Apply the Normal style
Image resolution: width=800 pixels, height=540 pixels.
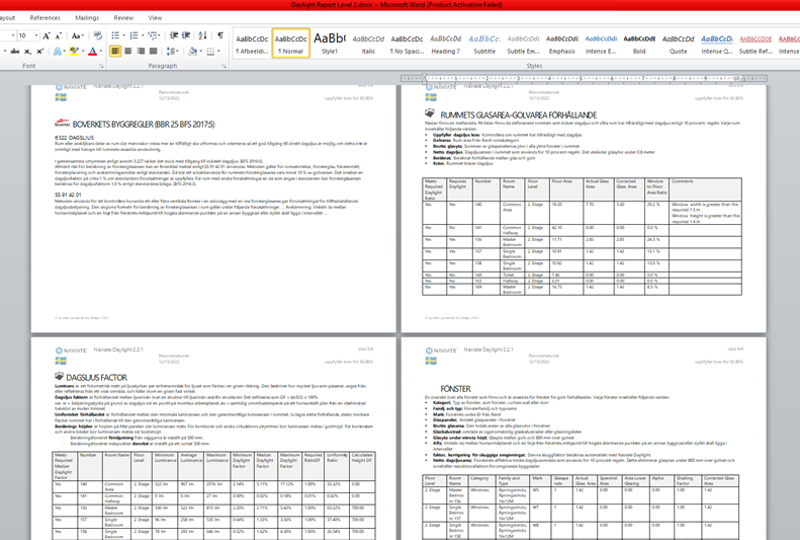click(x=291, y=43)
